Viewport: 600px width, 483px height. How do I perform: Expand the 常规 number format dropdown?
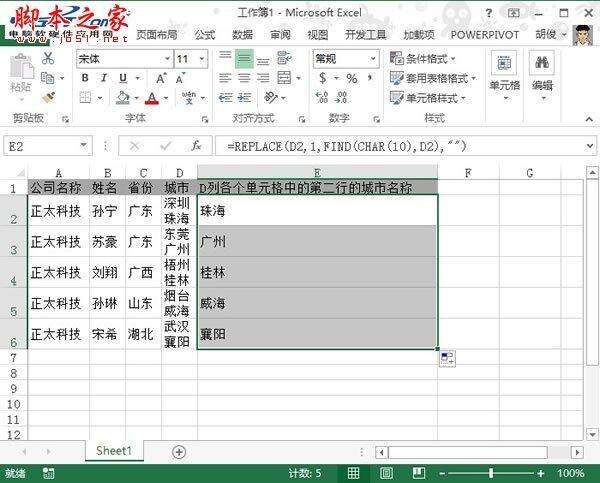[x=372, y=59]
